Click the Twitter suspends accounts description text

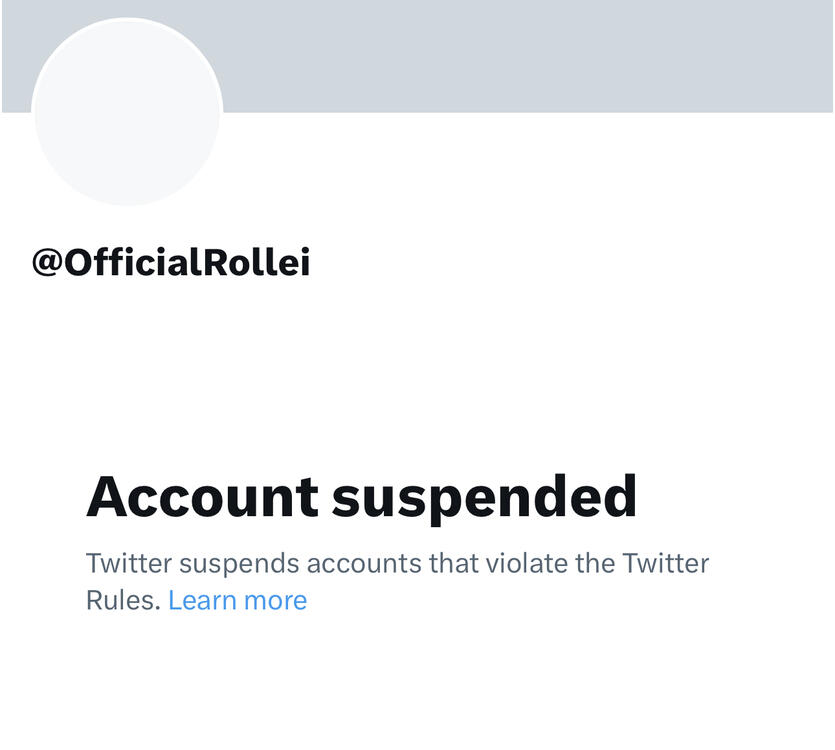pos(397,563)
